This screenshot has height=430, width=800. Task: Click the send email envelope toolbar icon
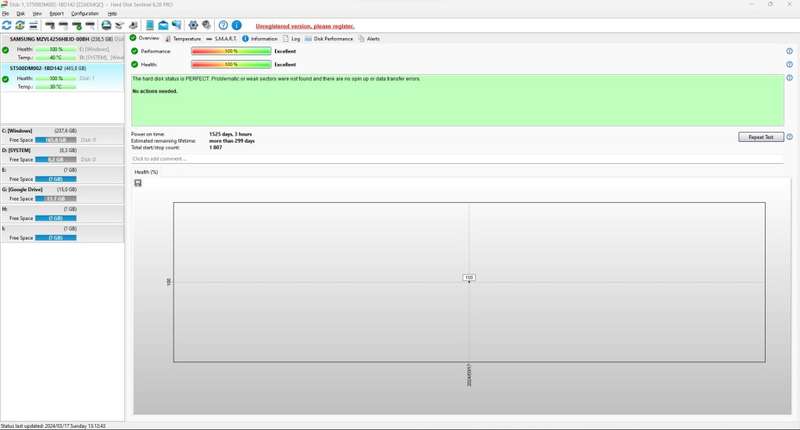(163, 25)
